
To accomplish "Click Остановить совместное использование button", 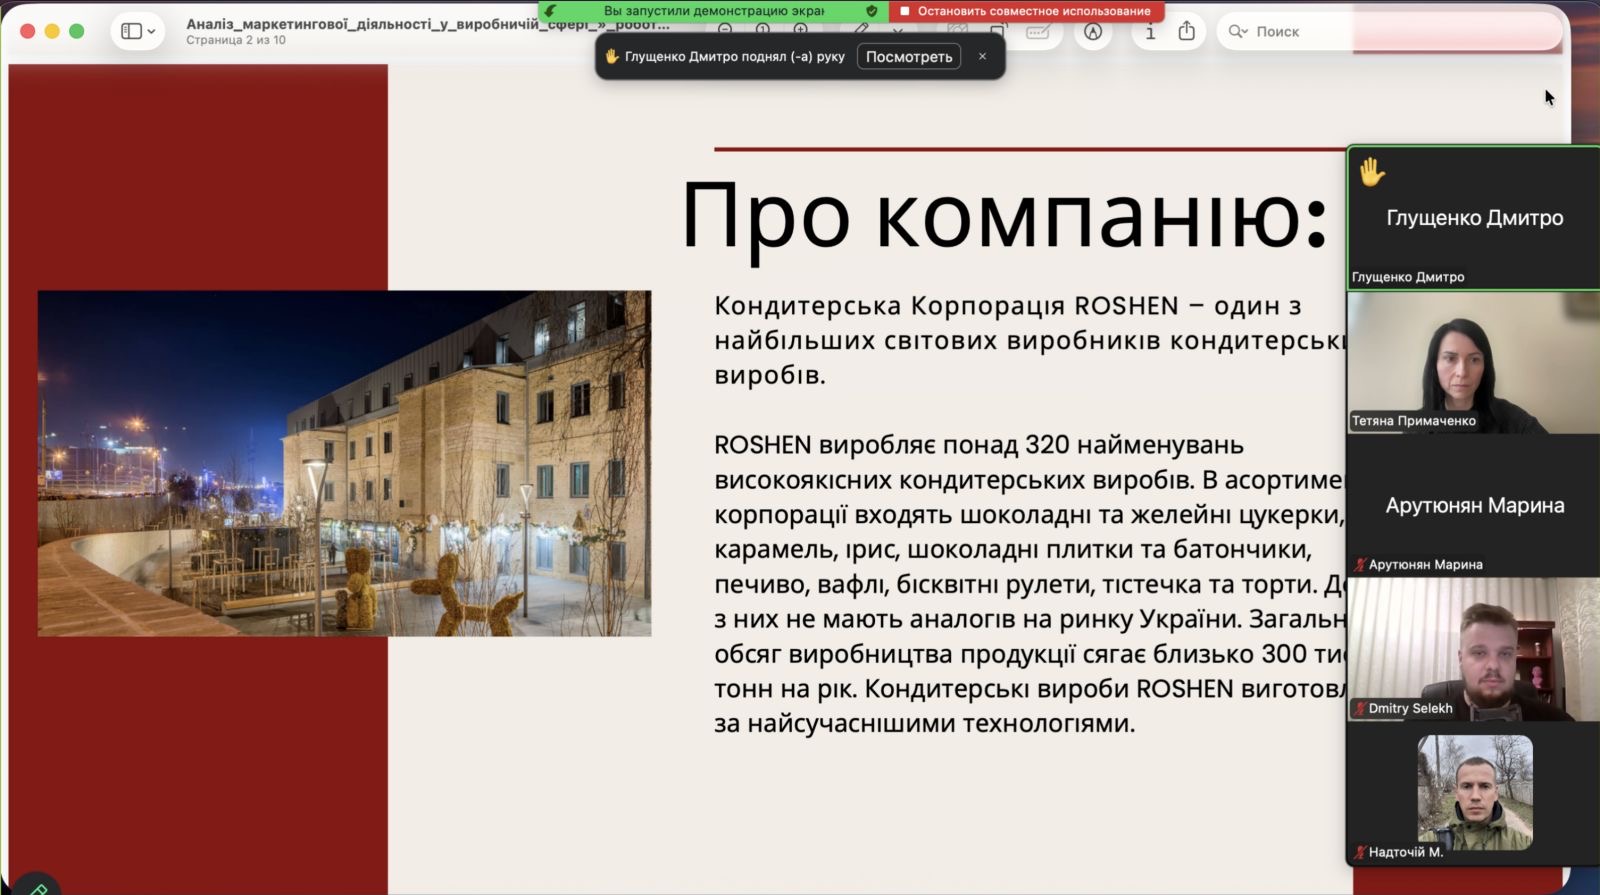I will 1026,11.
